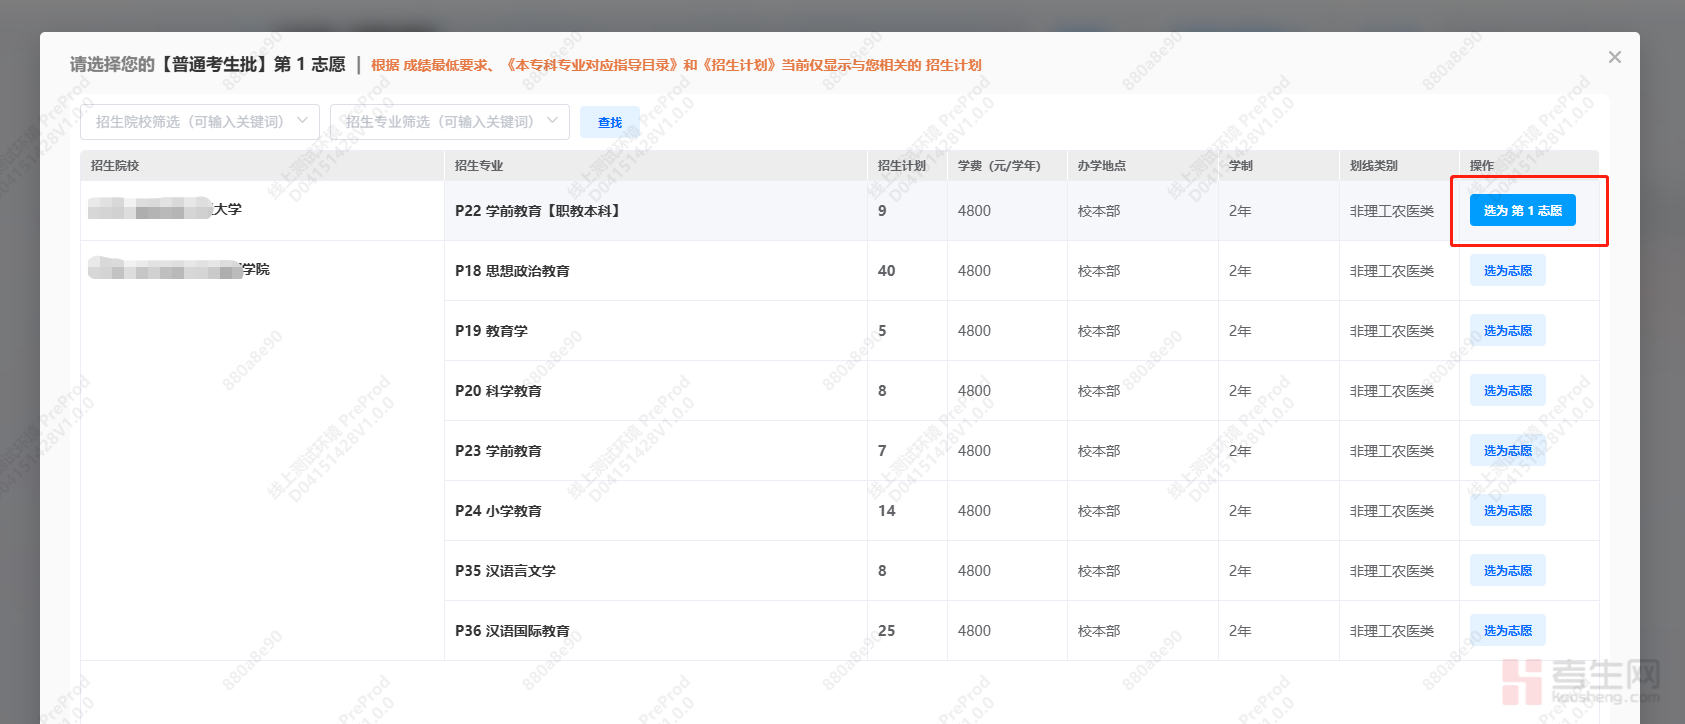Click the 招生专业 column header
The image size is (1685, 724).
(479, 166)
